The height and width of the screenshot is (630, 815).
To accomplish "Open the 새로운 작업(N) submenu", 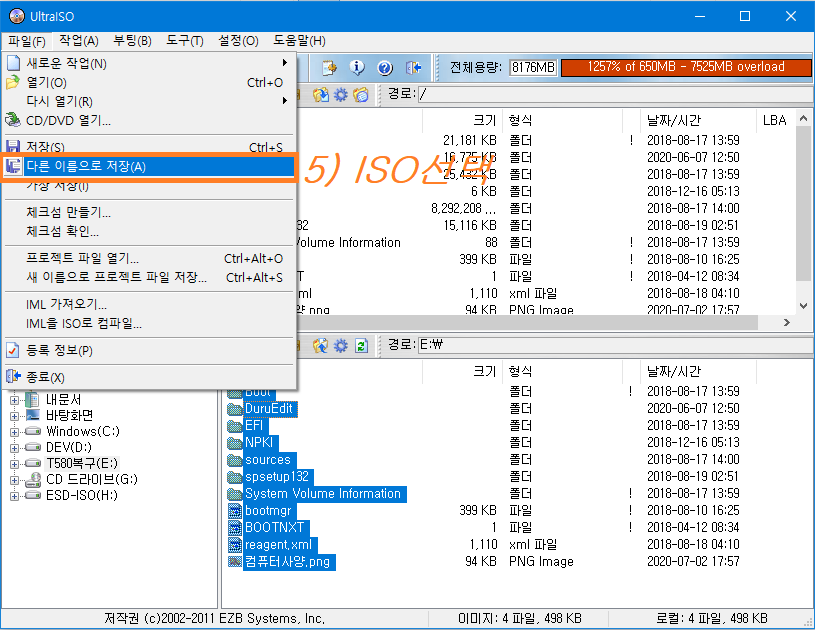I will 149,63.
